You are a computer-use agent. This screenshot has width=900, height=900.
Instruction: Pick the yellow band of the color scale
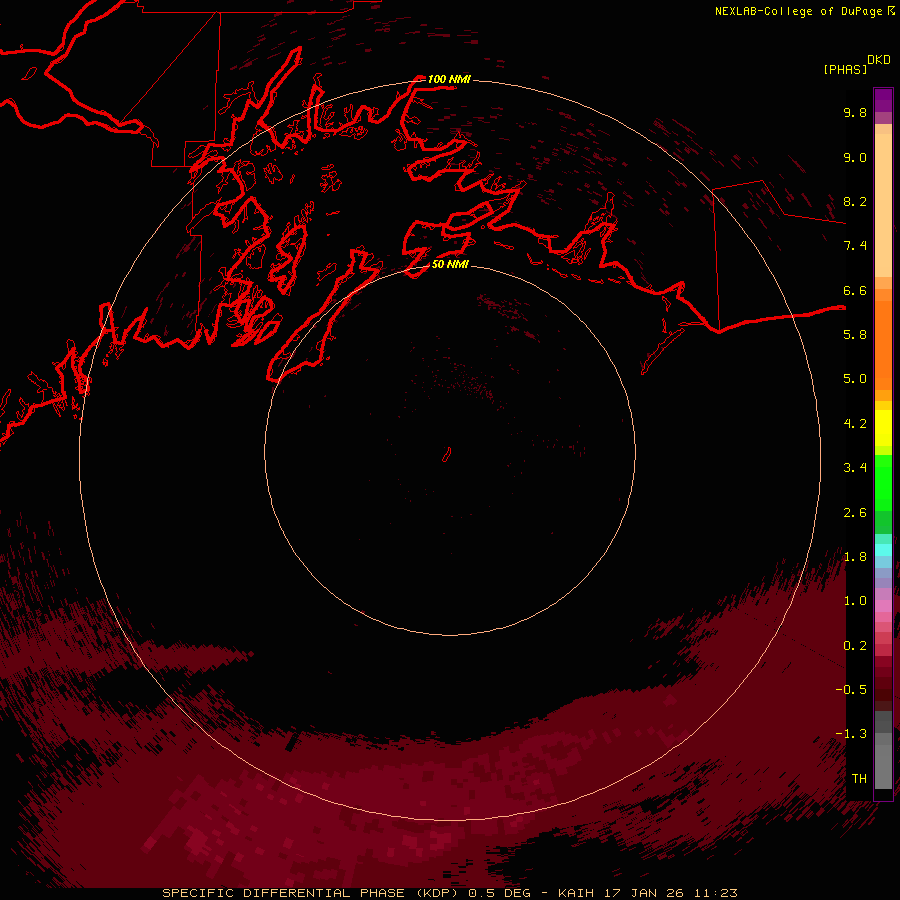pos(883,428)
